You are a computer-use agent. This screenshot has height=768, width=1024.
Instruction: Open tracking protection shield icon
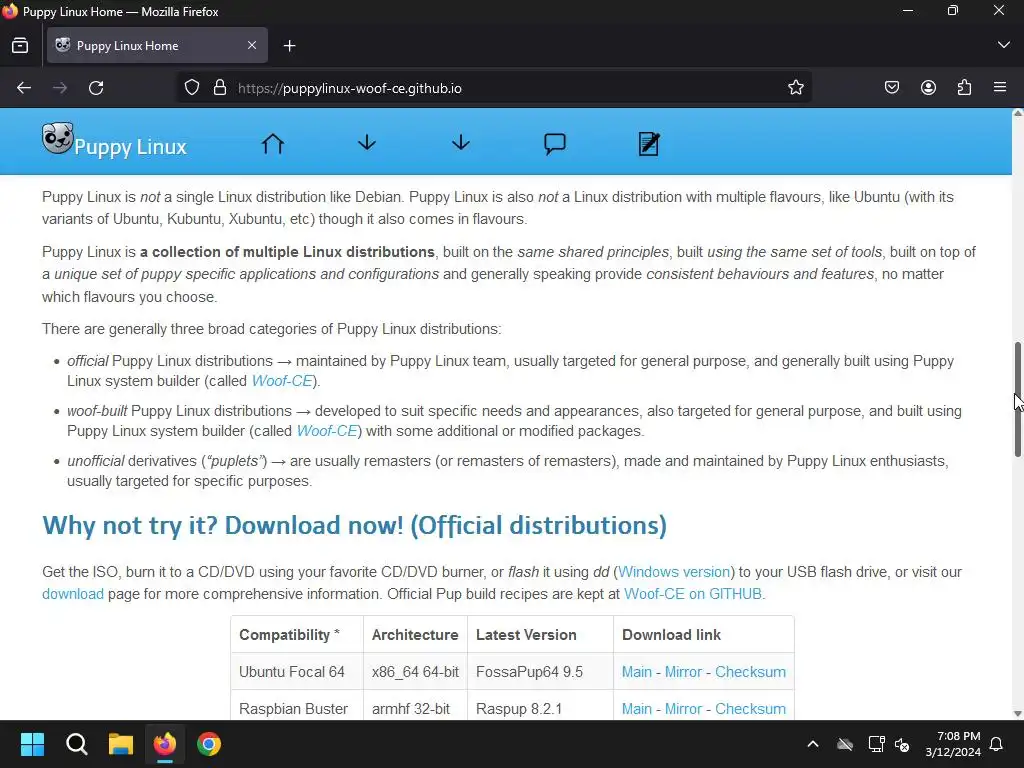191,88
